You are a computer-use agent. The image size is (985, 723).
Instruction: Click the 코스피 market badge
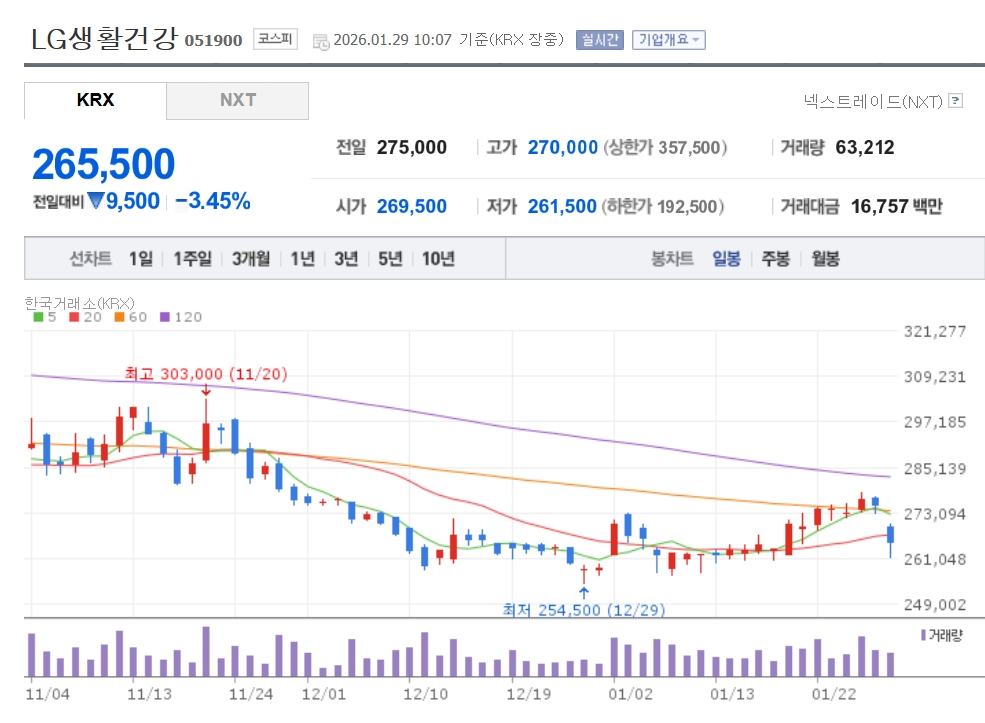pyautogui.click(x=275, y=39)
